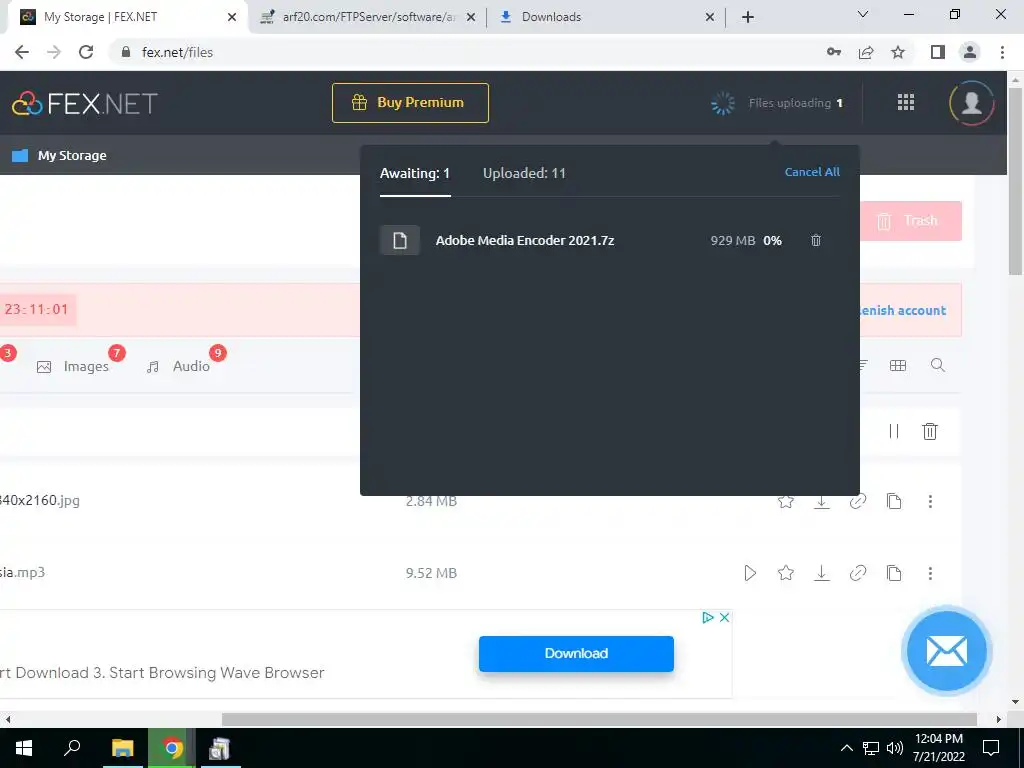
Task: Open the saved passwords key icon
Action: [x=834, y=52]
